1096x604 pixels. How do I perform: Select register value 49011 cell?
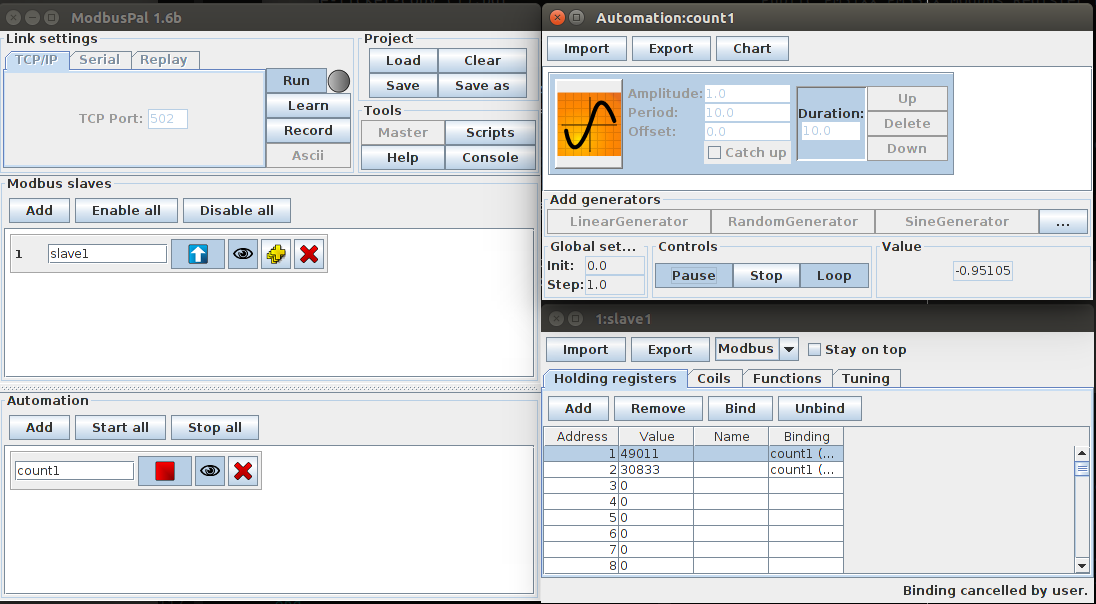point(656,454)
